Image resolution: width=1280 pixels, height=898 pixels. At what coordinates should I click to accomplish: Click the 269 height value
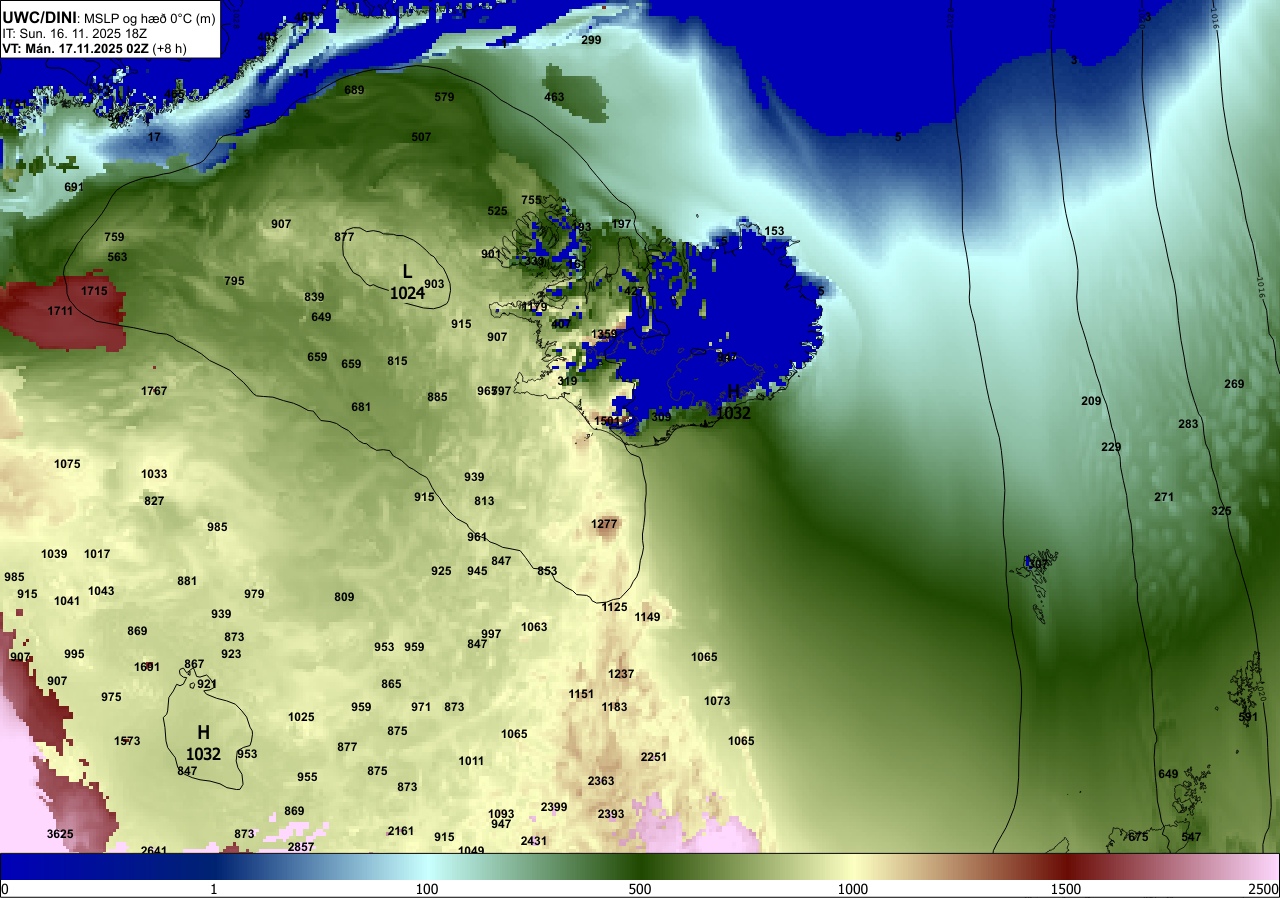[1234, 384]
